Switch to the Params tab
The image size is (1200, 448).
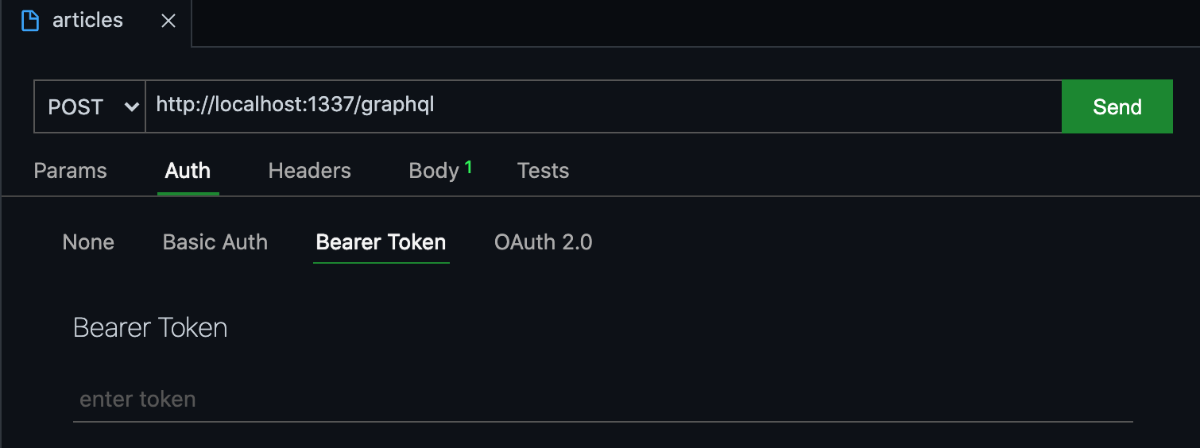pyautogui.click(x=70, y=171)
